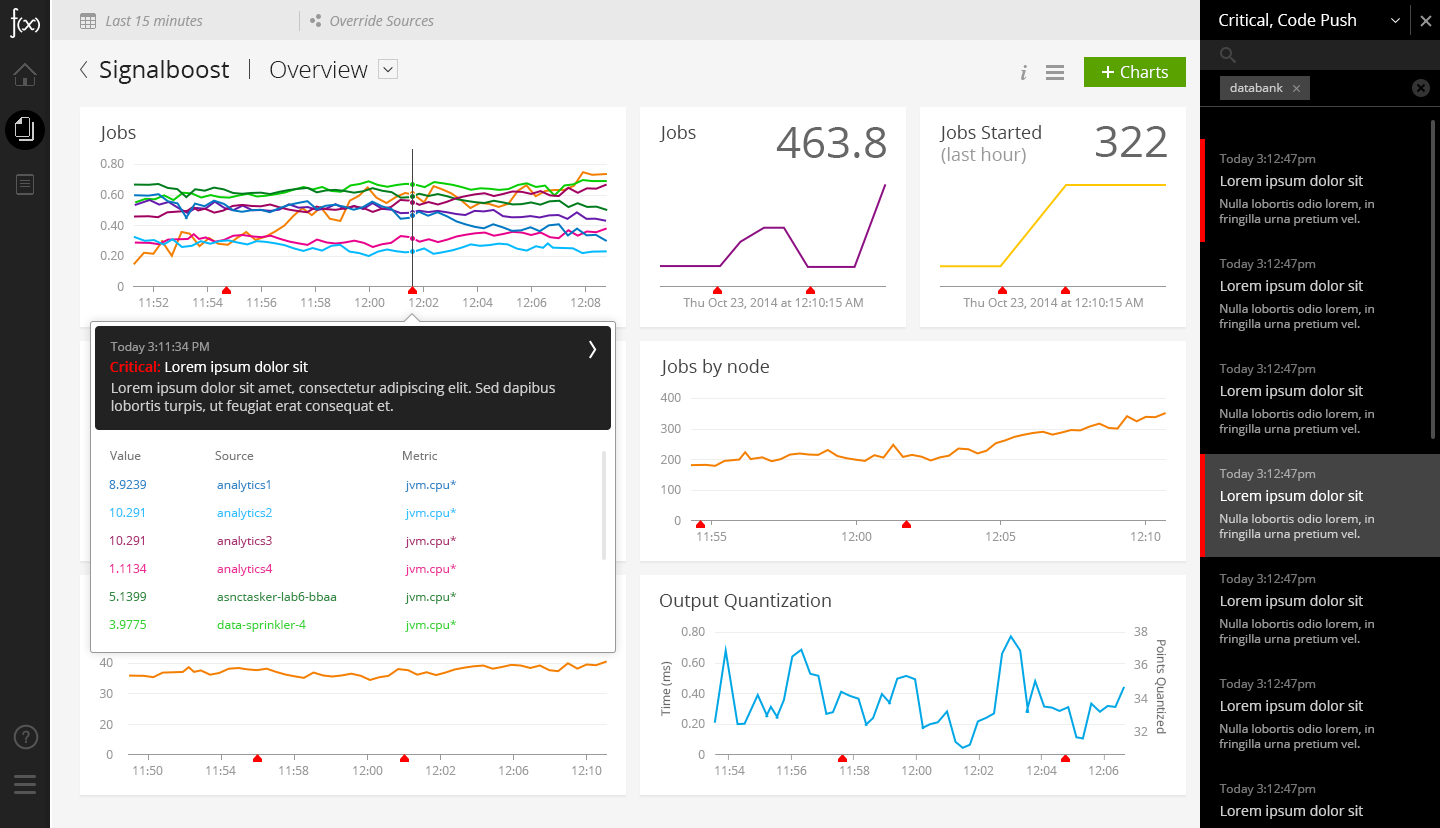Open the dashboard list-menu icon beside Charts
Screen dimensions: 1440x828
1054,73
